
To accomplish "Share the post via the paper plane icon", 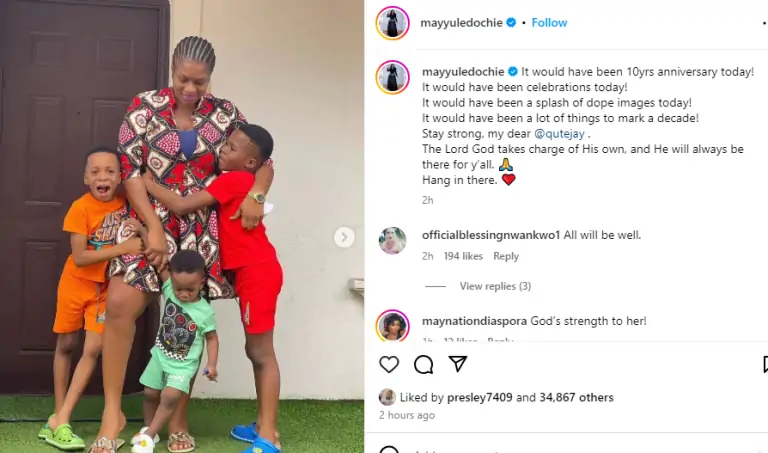I will coord(457,364).
